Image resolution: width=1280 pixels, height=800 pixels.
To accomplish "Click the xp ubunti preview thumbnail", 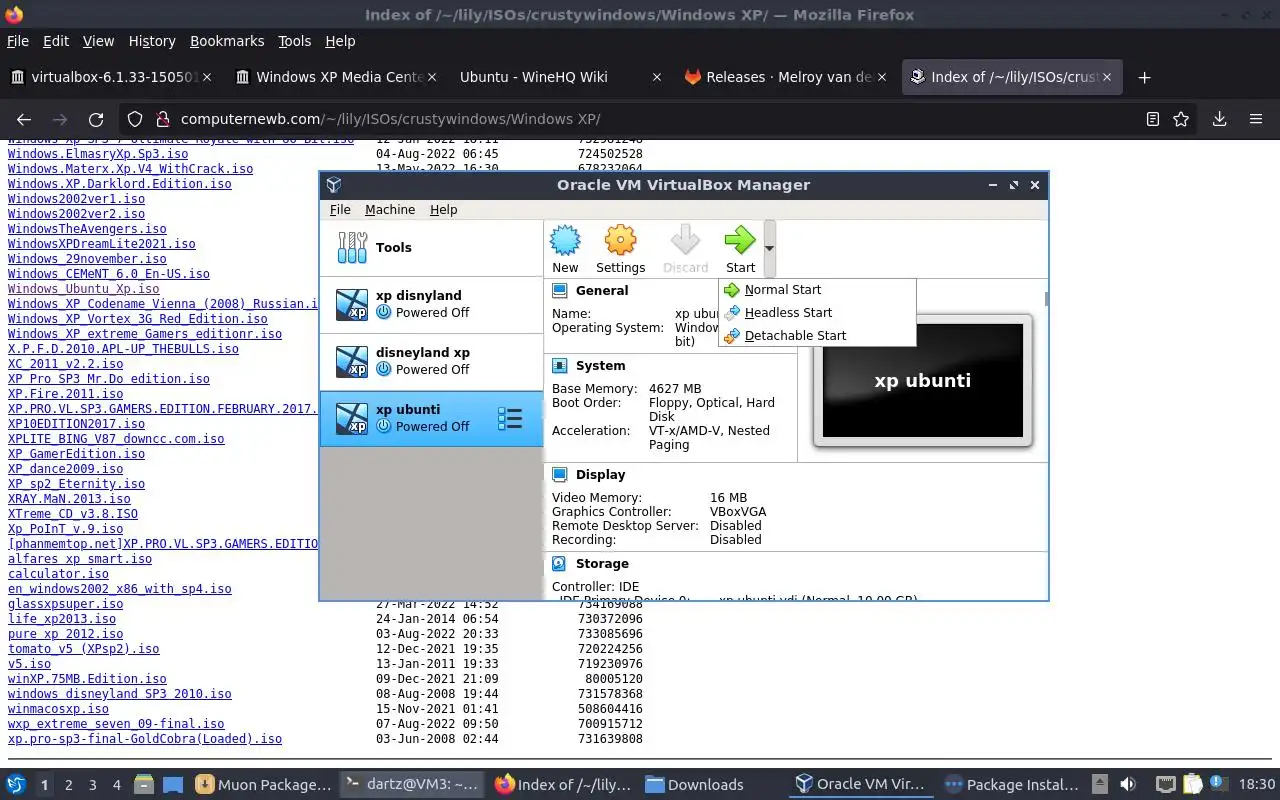I will click(x=922, y=380).
